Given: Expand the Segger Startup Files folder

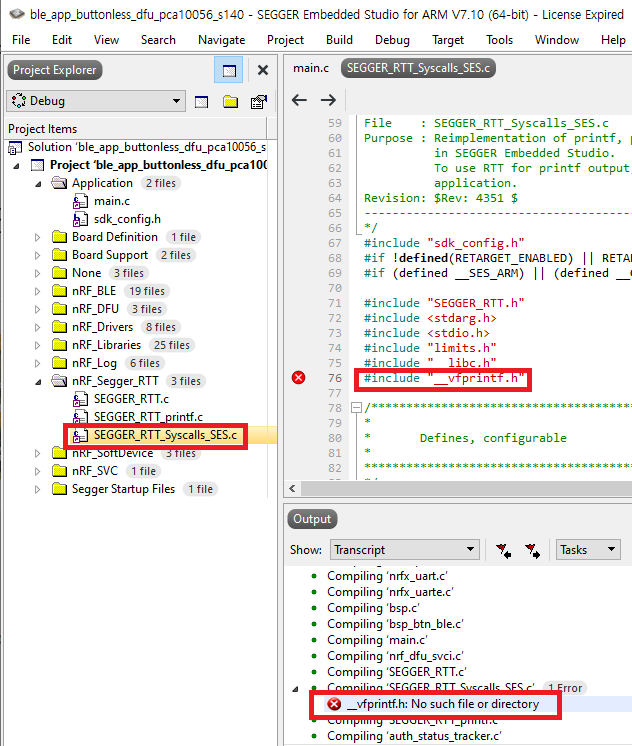Looking at the screenshot, I should click(38, 489).
